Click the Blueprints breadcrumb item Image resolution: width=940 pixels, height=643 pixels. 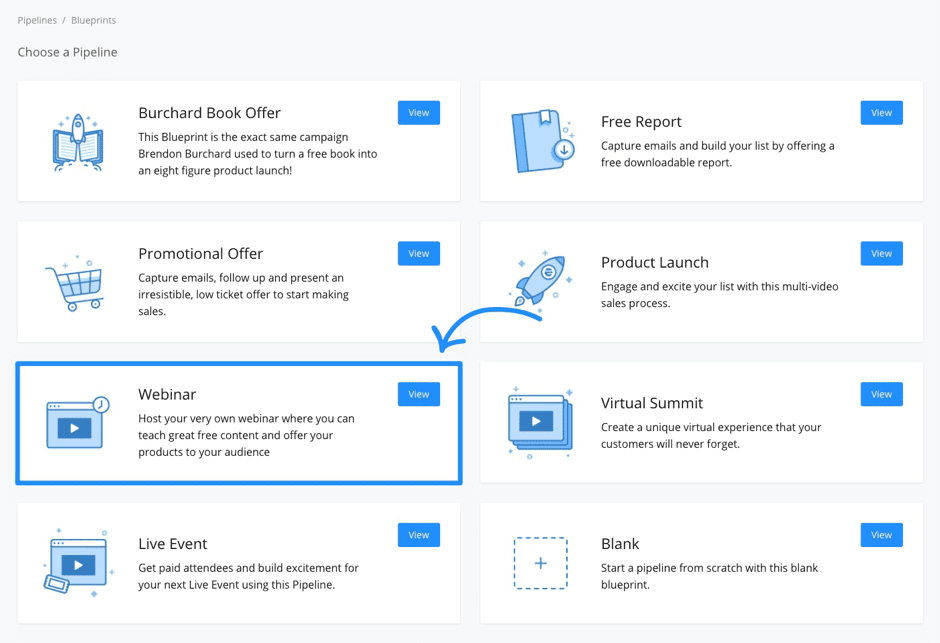(93, 19)
